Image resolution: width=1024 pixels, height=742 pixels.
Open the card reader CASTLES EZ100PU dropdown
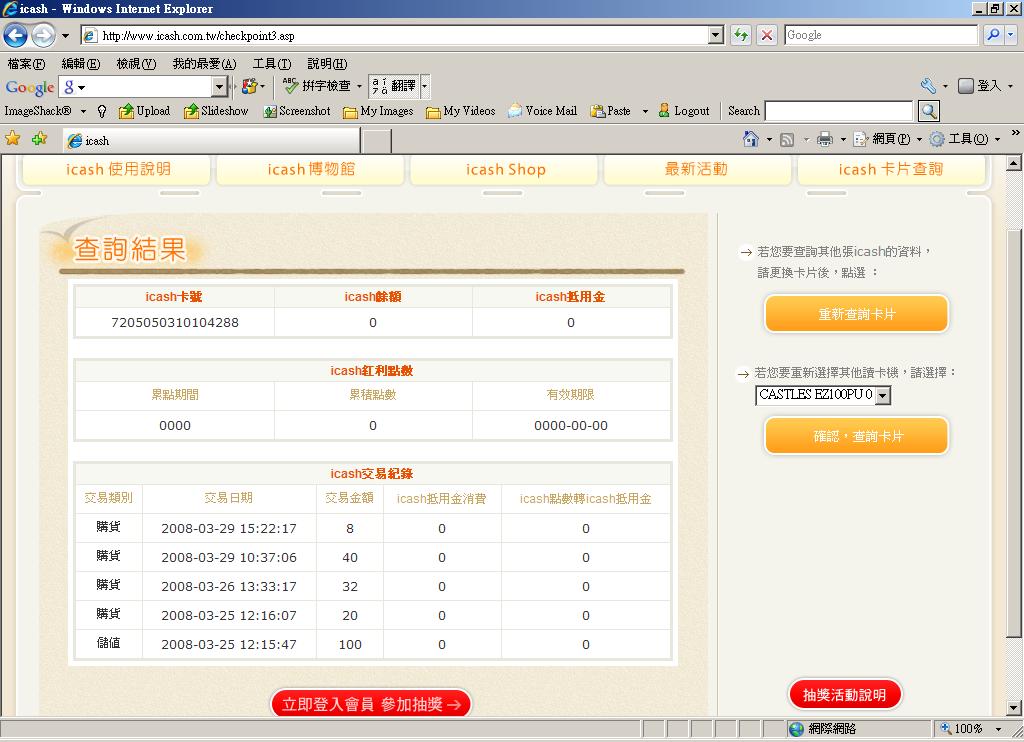tap(883, 395)
